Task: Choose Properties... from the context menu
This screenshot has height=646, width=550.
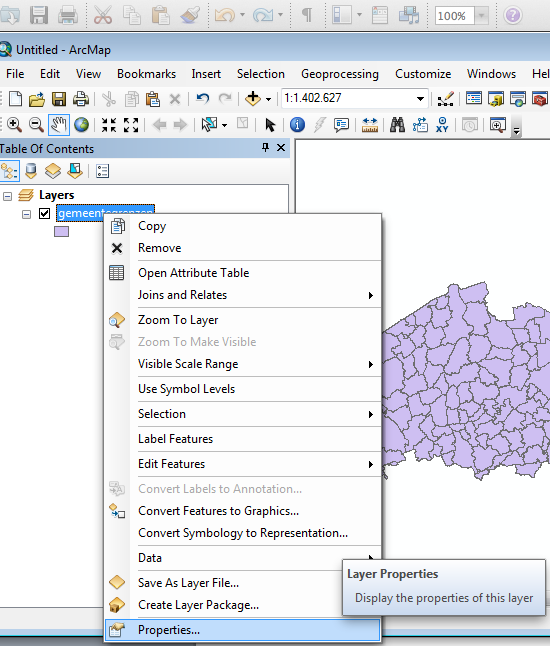Action: tap(243, 630)
